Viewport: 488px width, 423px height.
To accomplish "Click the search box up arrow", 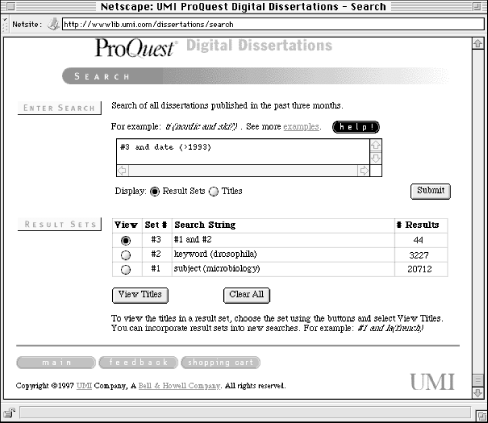I will coord(376,145).
